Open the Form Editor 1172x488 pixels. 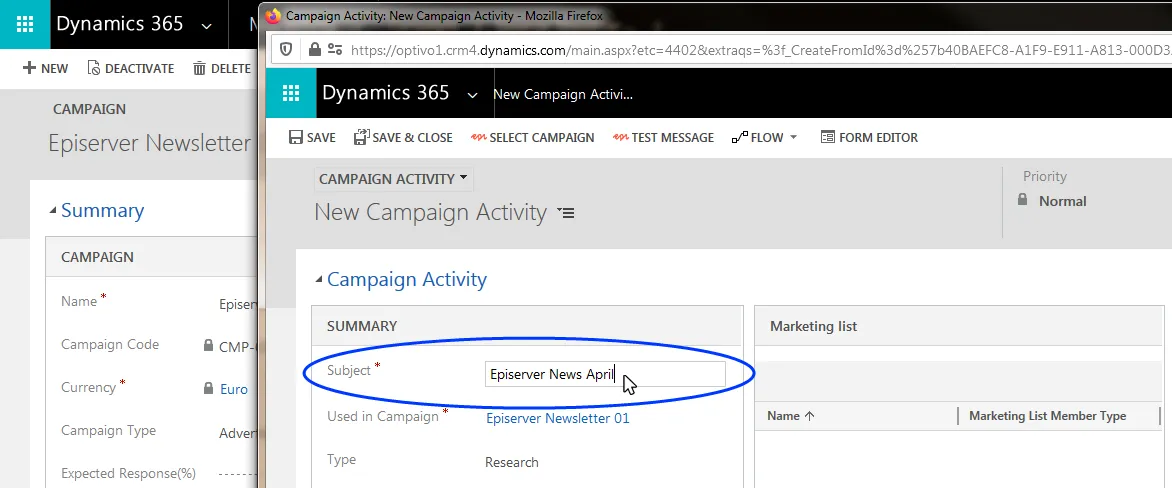pyautogui.click(x=869, y=138)
